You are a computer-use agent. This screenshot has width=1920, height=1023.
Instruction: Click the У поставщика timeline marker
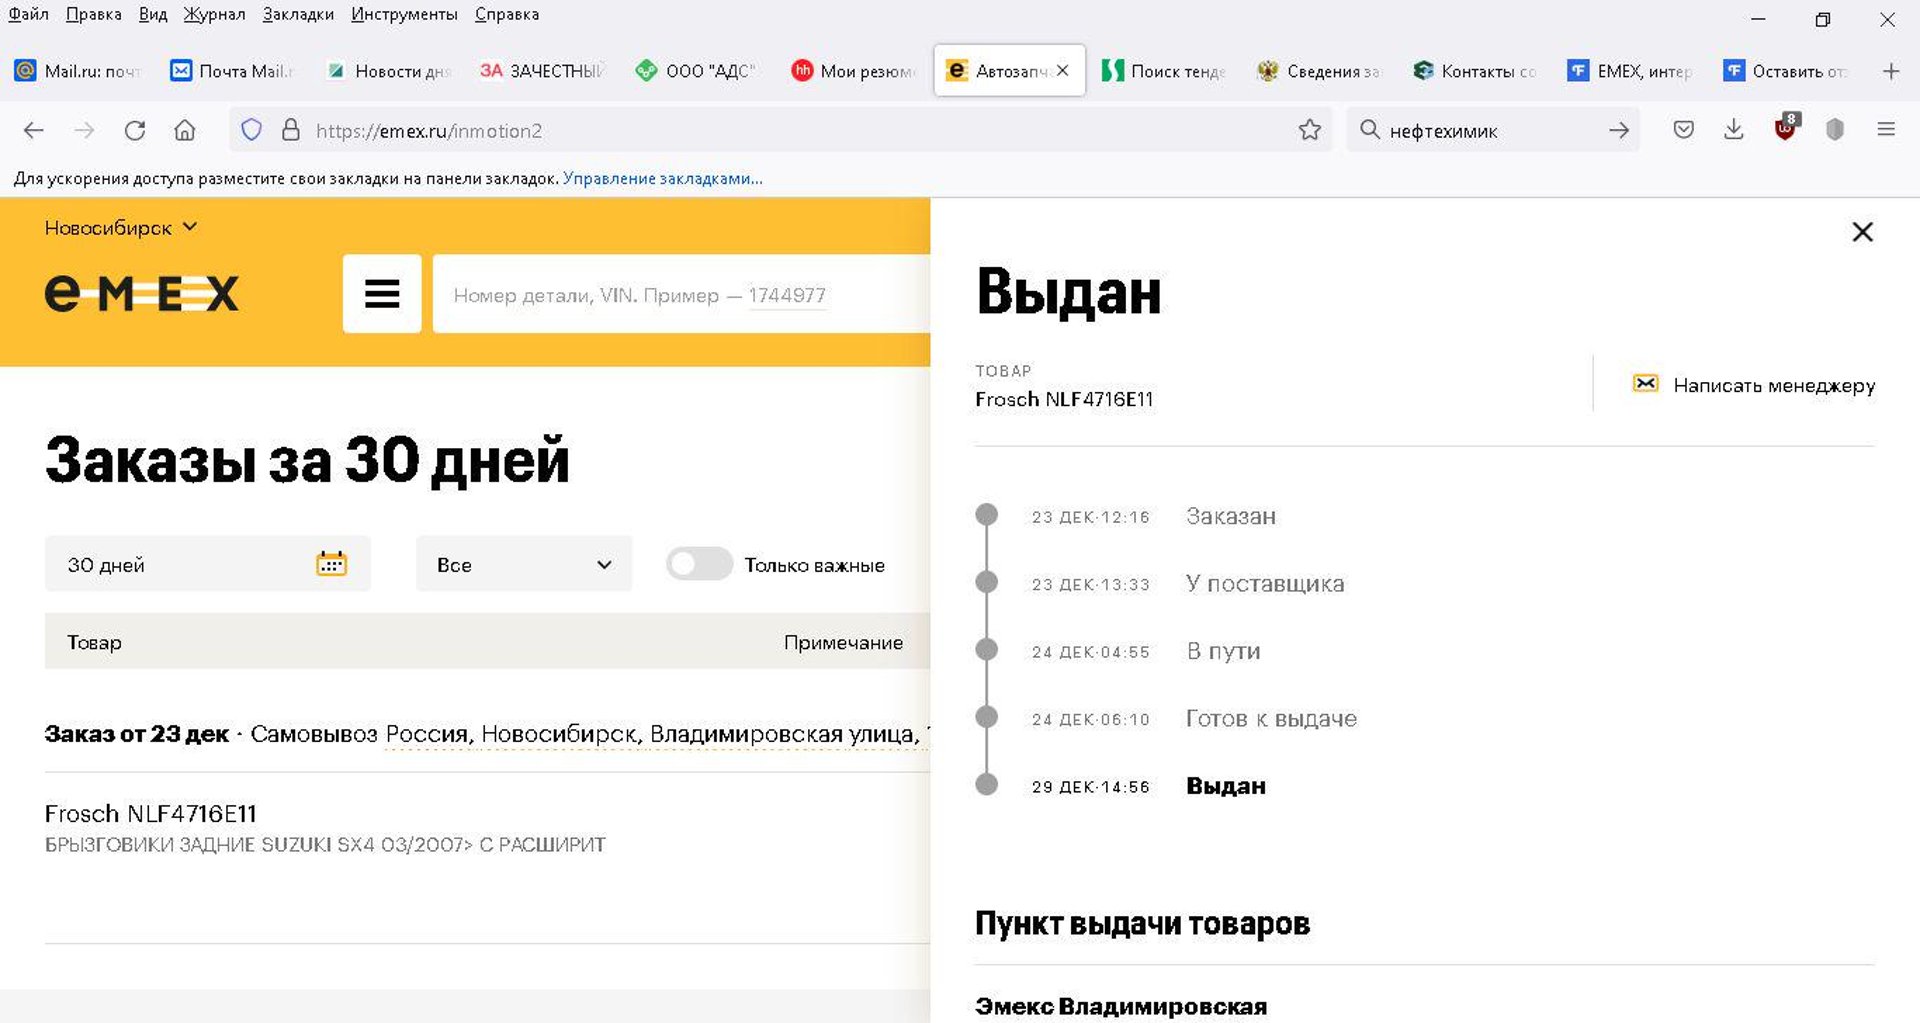click(986, 582)
